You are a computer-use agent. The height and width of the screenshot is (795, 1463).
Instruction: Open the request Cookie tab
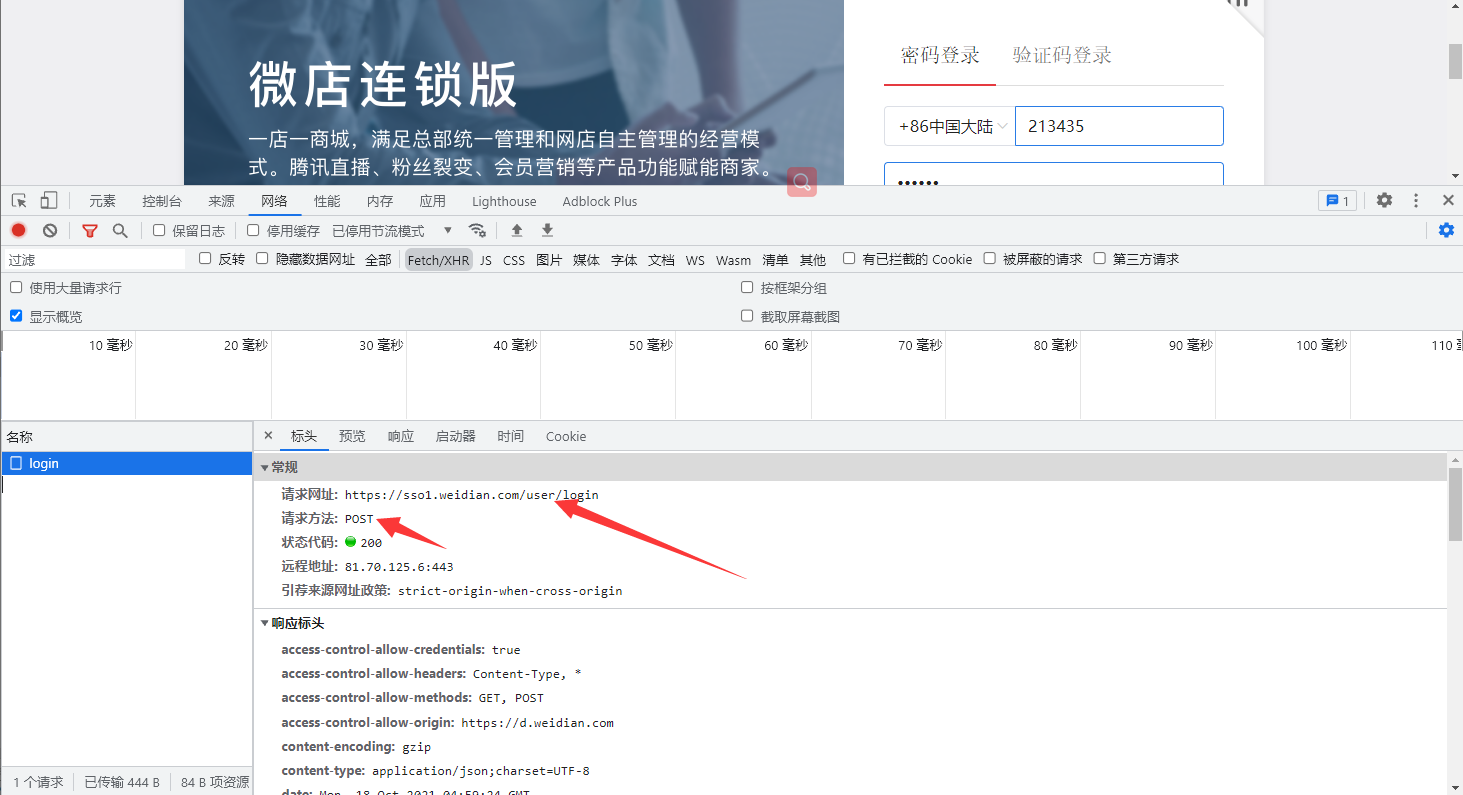coord(566,436)
